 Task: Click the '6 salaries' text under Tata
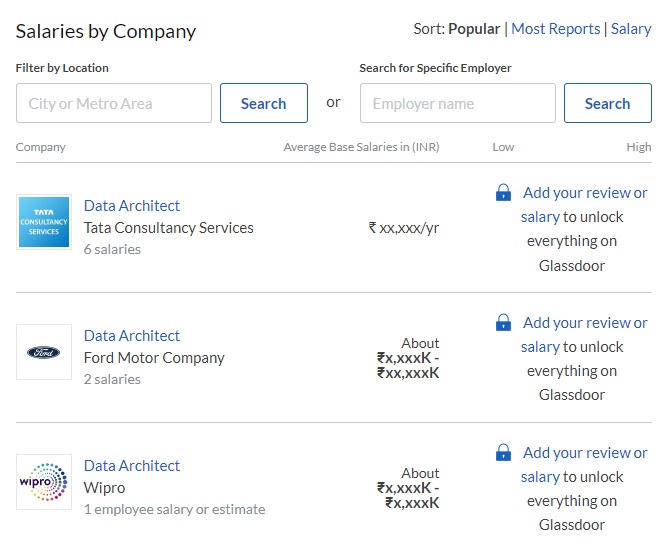coord(112,249)
